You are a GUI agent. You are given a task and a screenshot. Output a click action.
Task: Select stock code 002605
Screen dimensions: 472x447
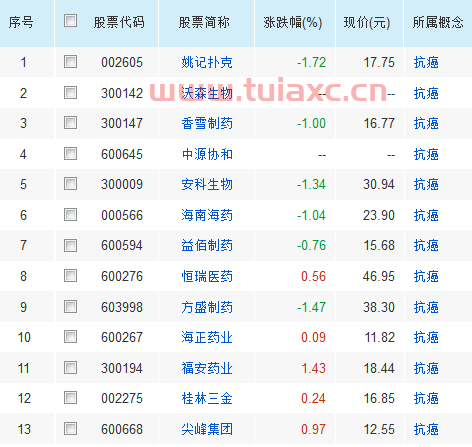122,62
